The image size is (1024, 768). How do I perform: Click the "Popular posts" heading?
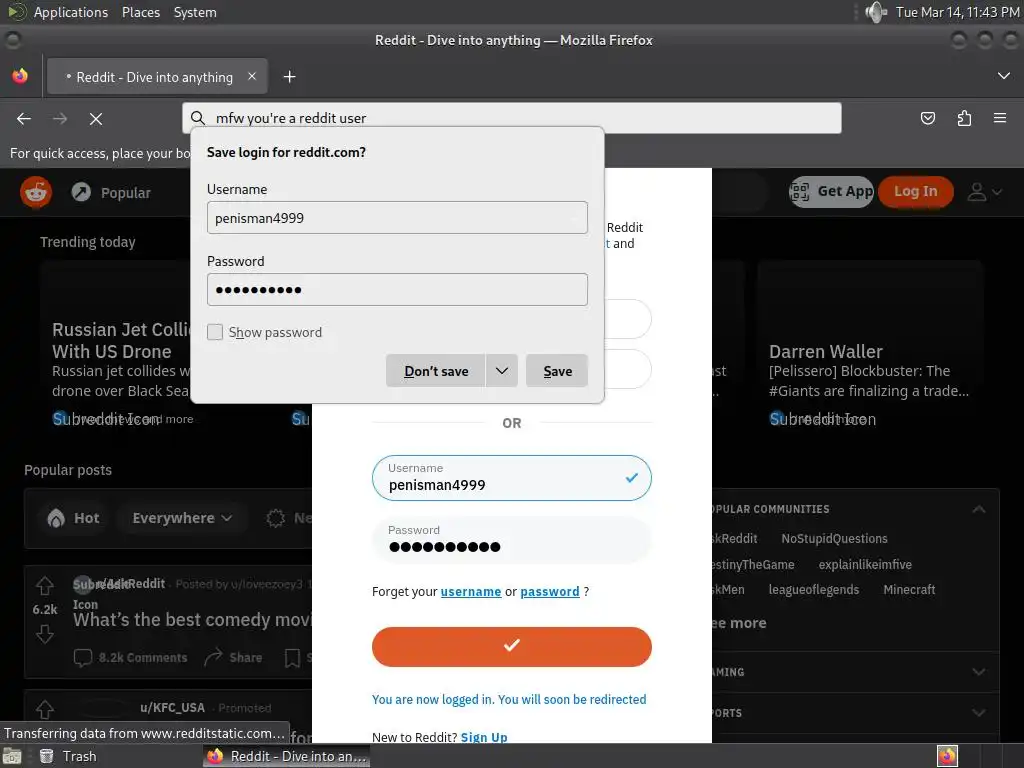click(68, 470)
